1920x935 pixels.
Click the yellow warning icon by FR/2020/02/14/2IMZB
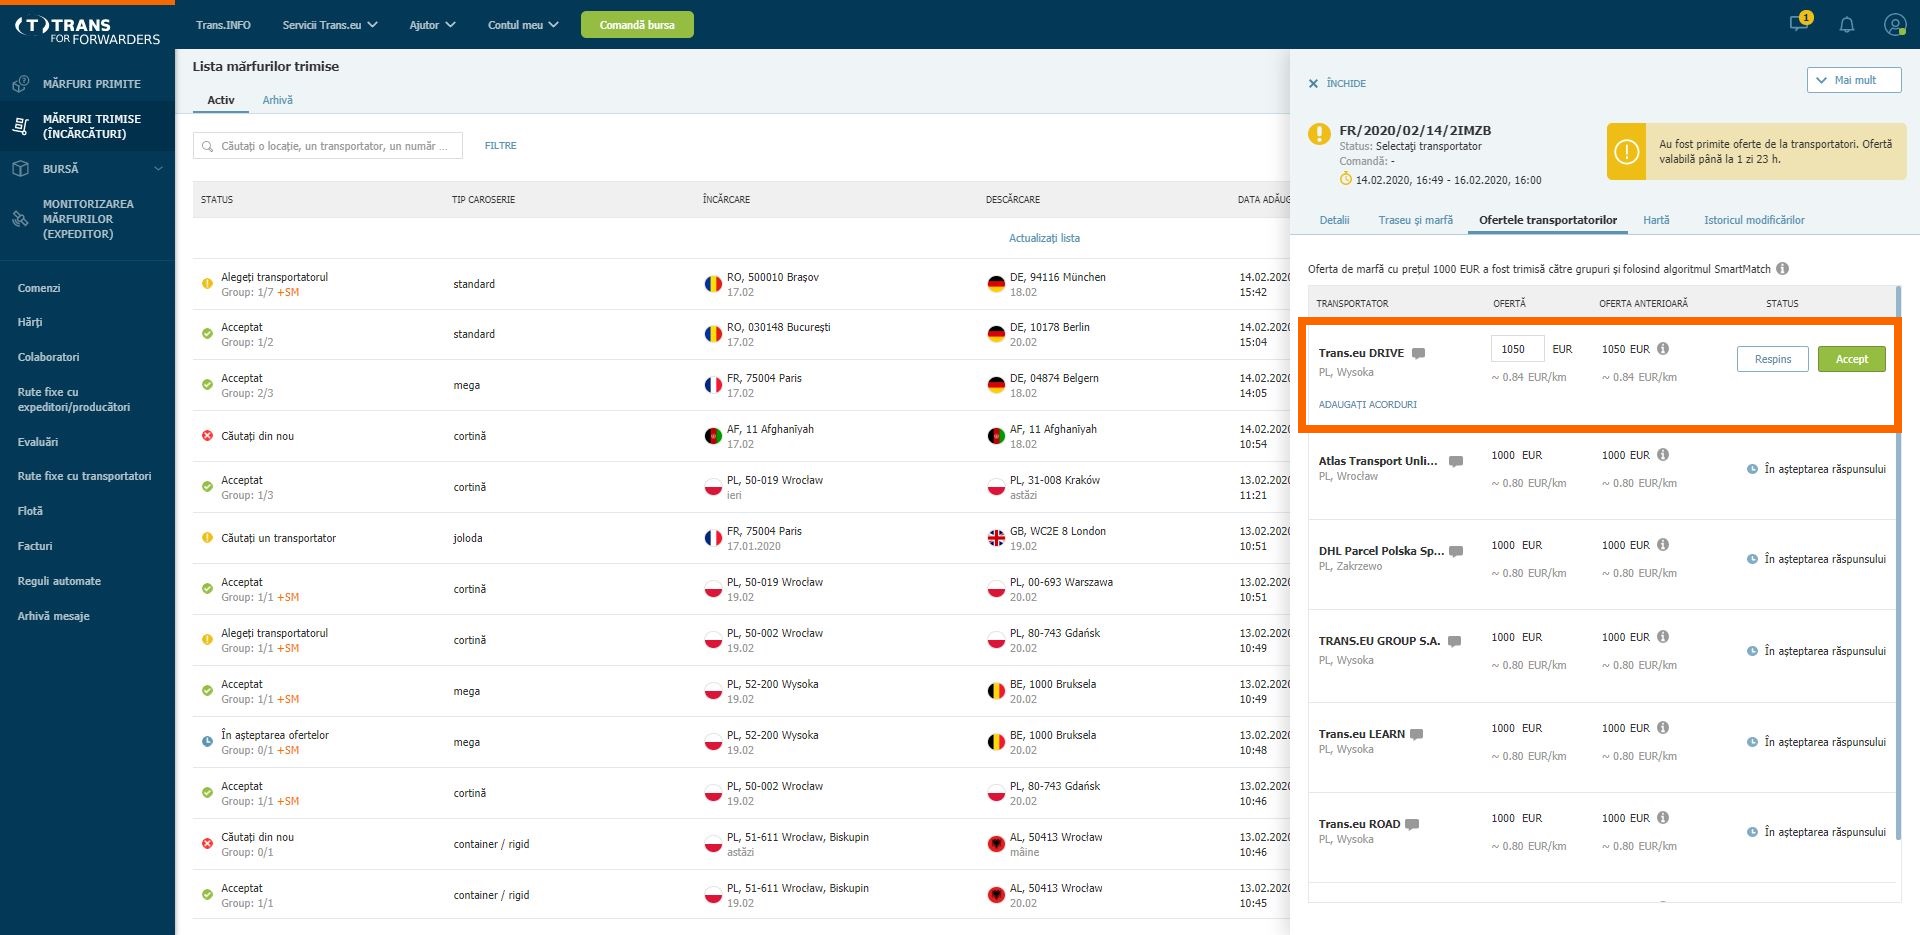[x=1320, y=132]
